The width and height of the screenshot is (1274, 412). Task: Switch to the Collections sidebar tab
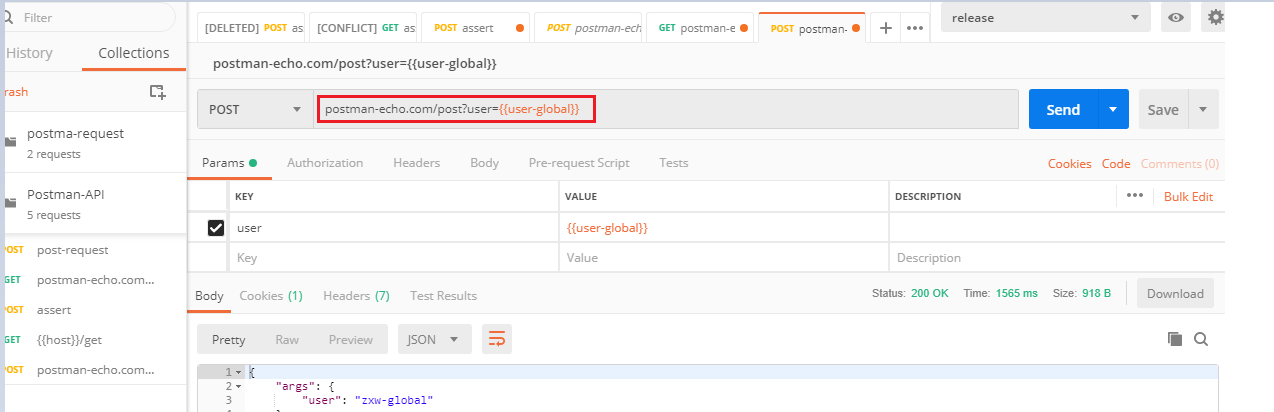pyautogui.click(x=134, y=53)
